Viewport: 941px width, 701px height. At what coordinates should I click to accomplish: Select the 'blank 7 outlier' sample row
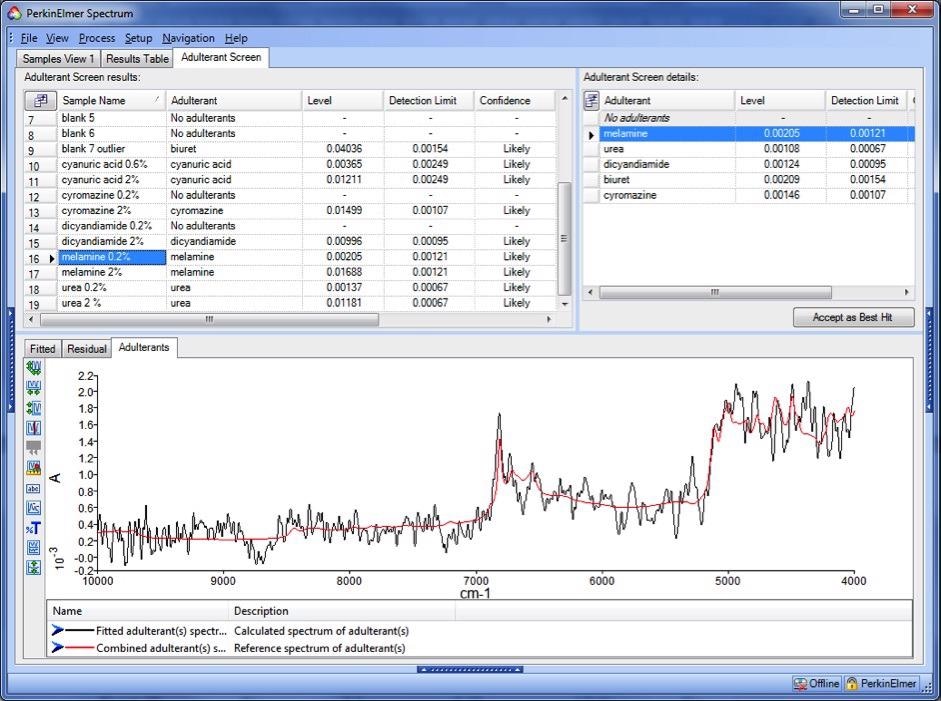click(x=291, y=149)
